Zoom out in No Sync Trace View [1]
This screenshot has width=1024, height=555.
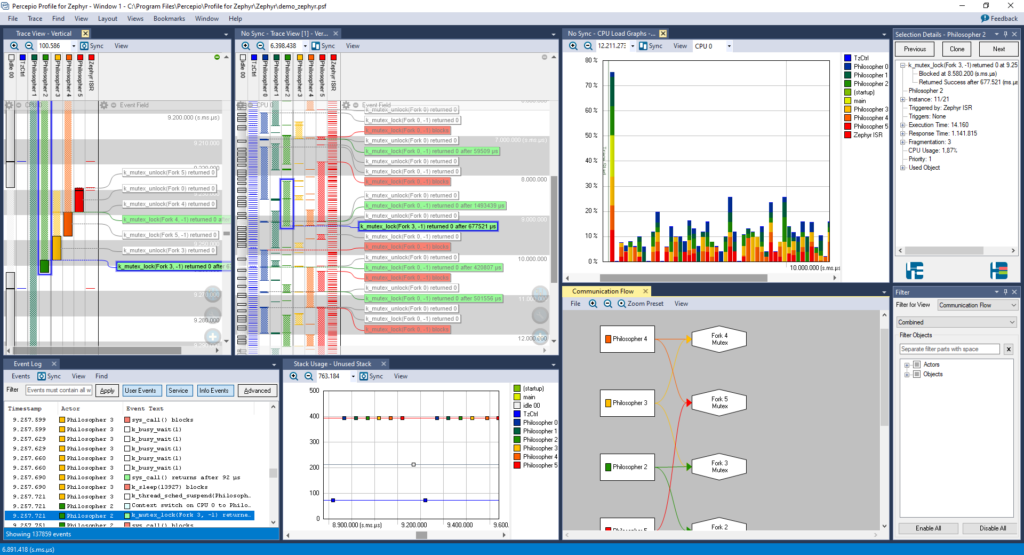pos(260,46)
